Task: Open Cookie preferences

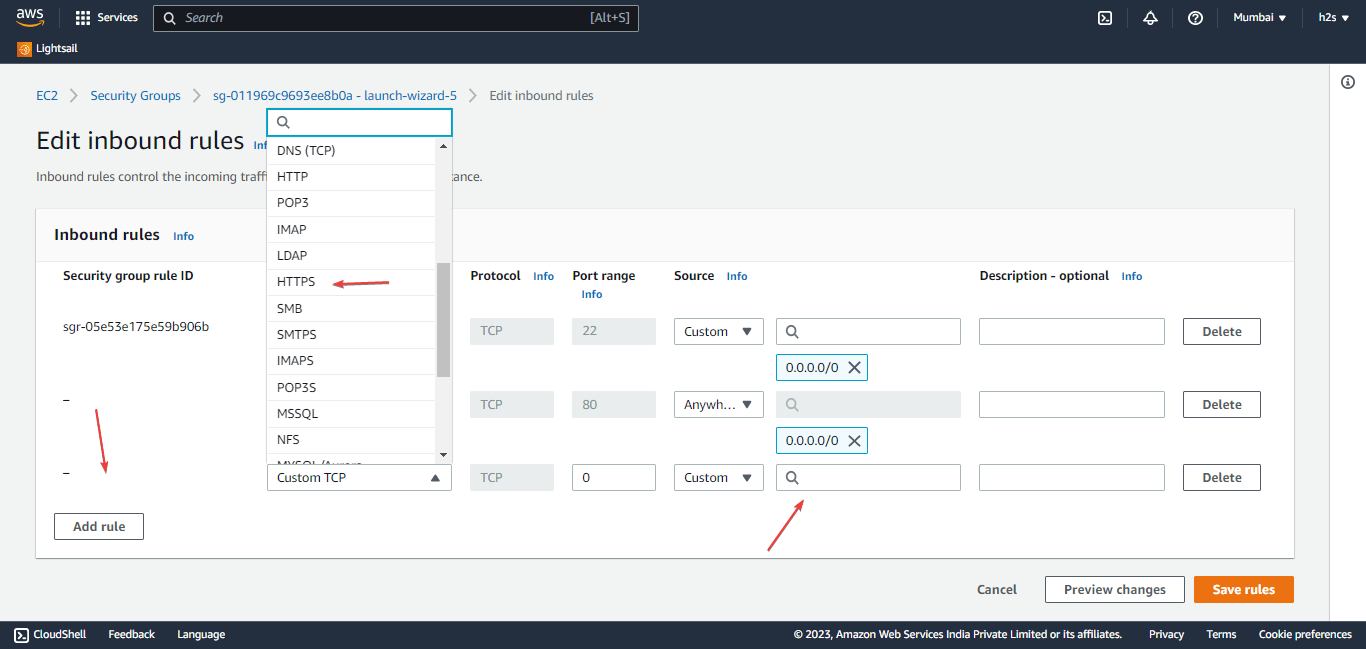Action: (1305, 635)
